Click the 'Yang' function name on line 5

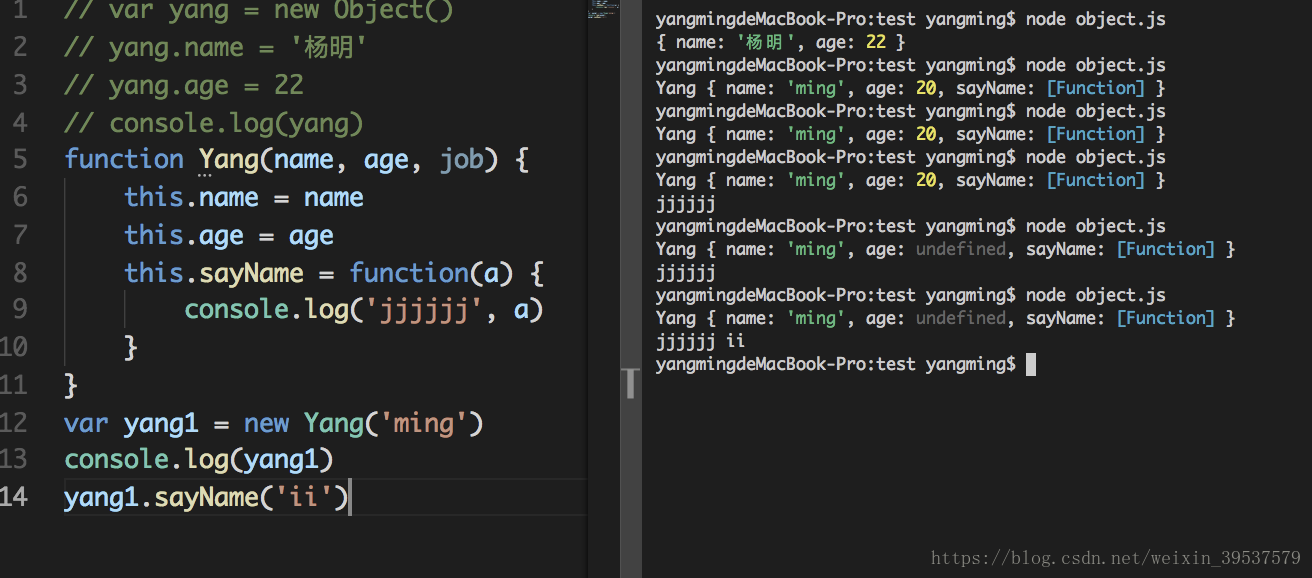click(x=228, y=159)
